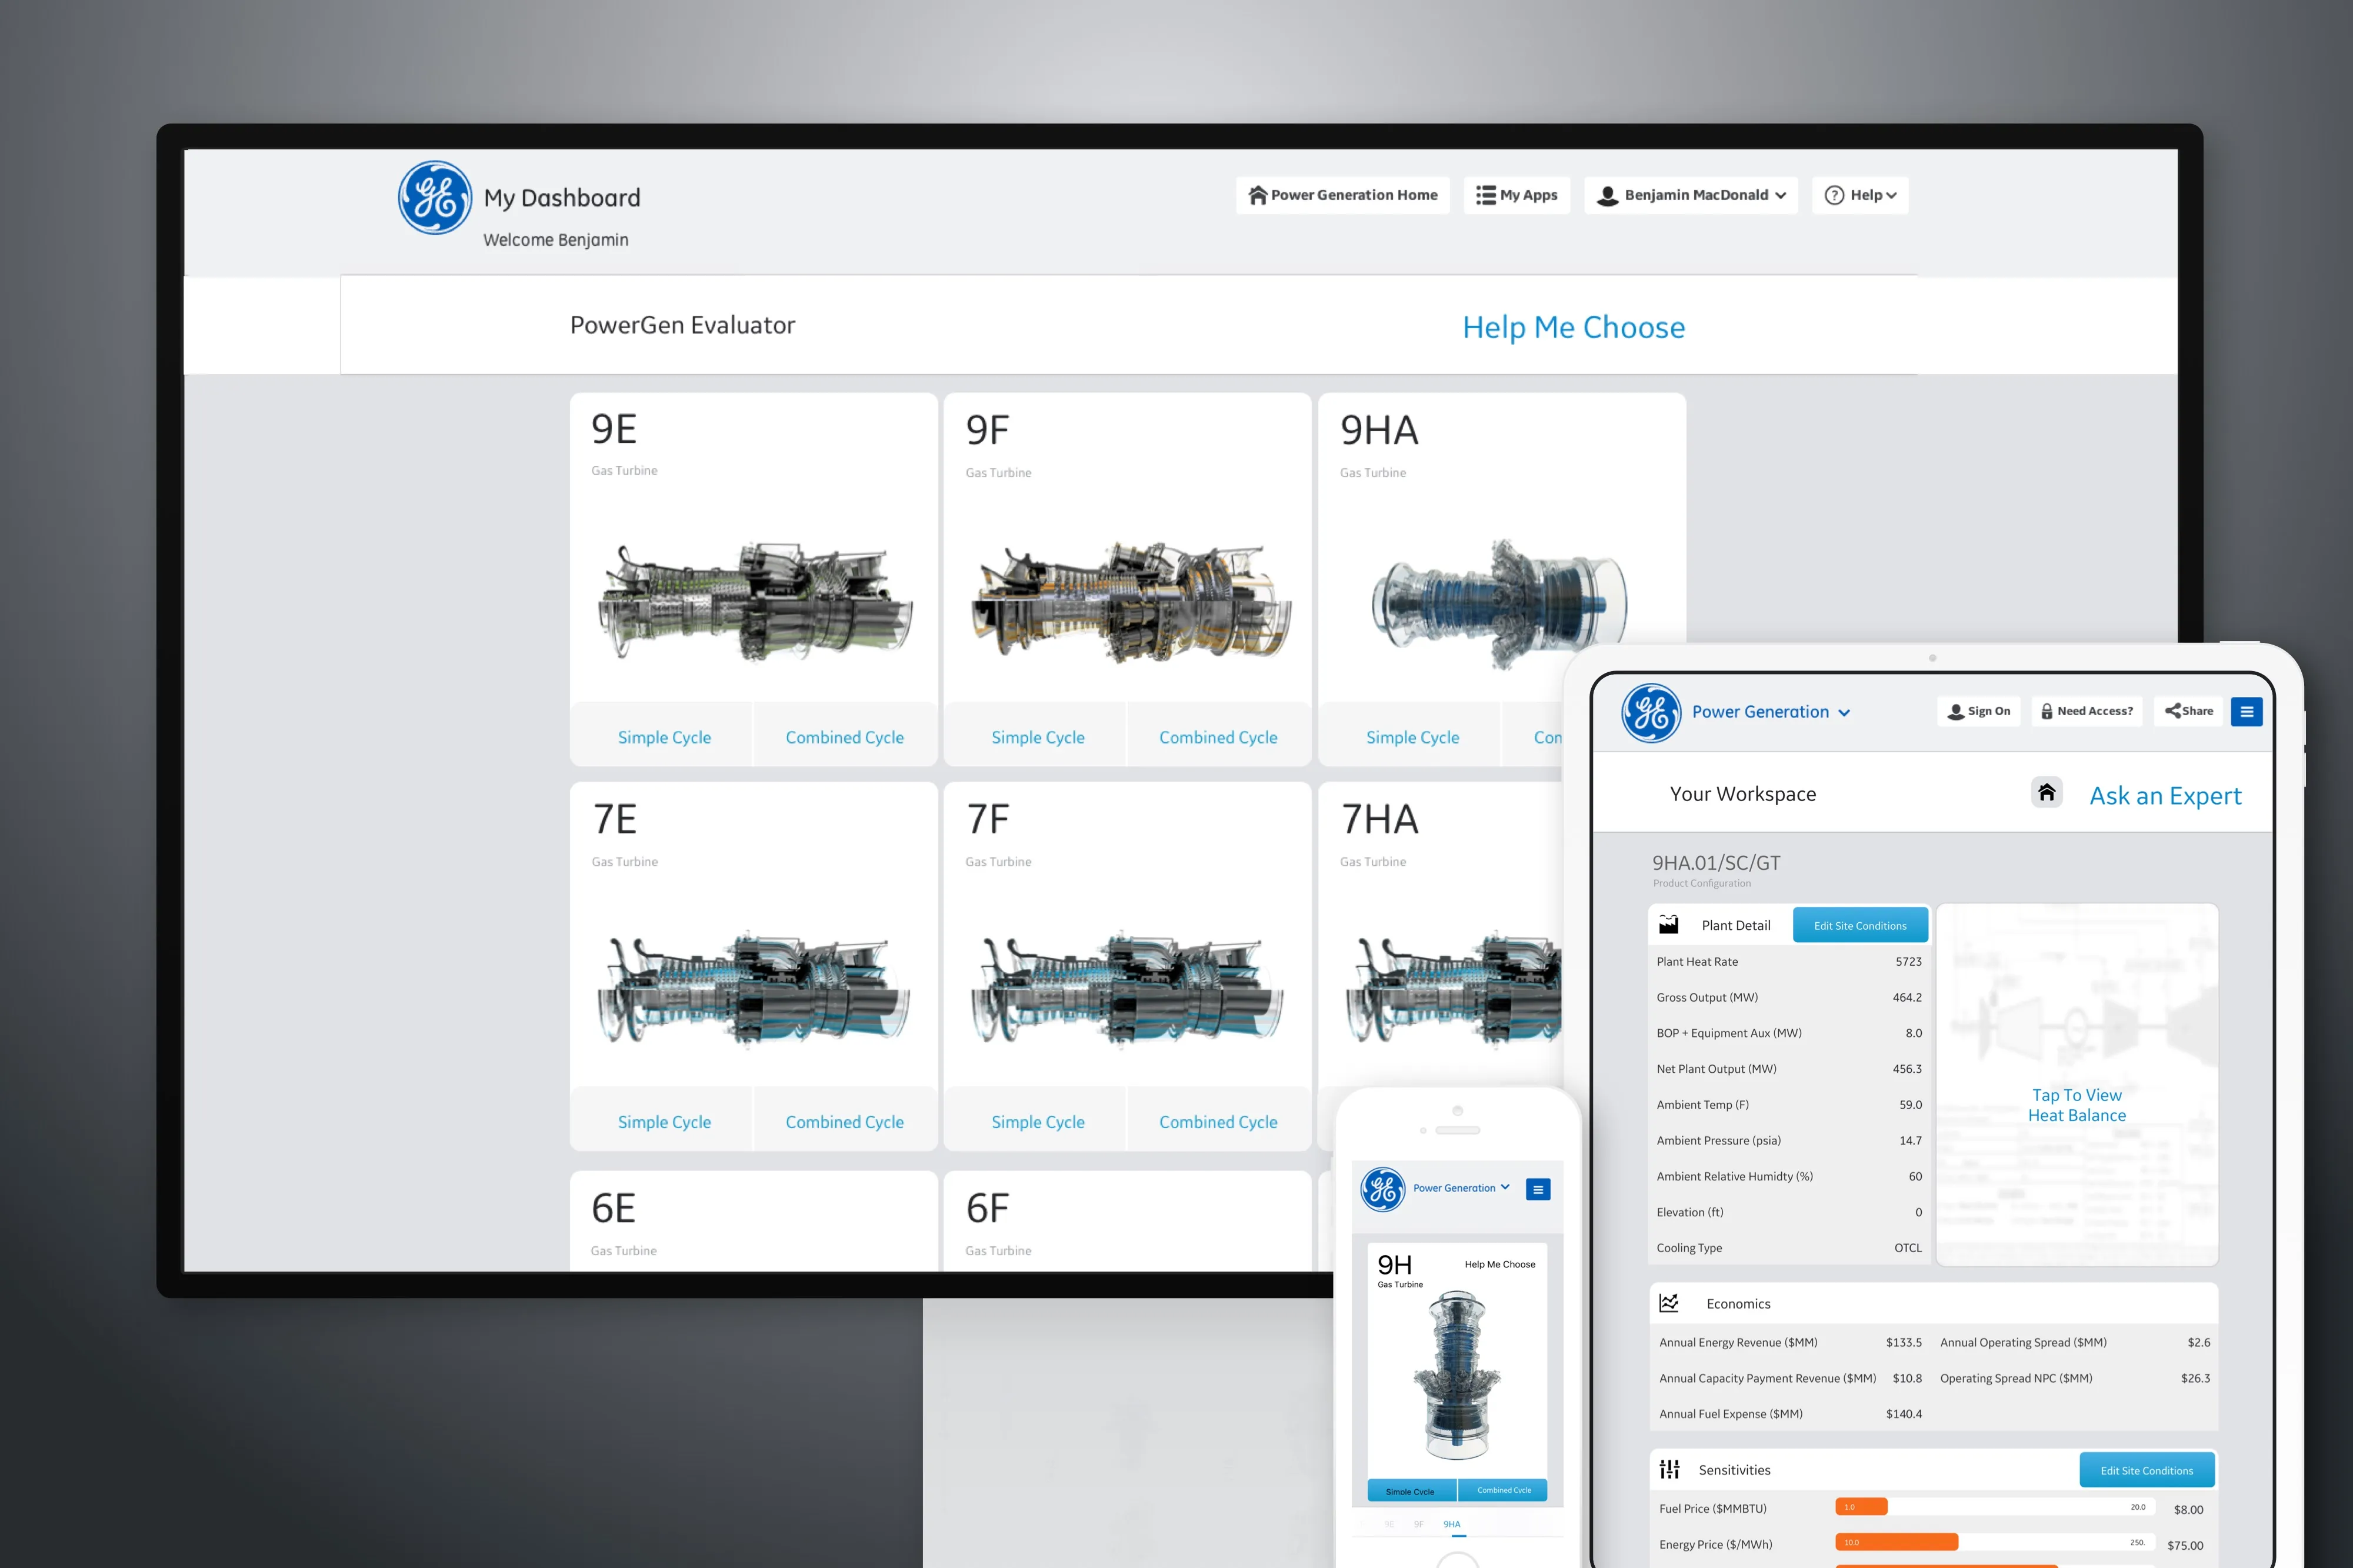Click the Sensitivities sliders icon

1669,1469
